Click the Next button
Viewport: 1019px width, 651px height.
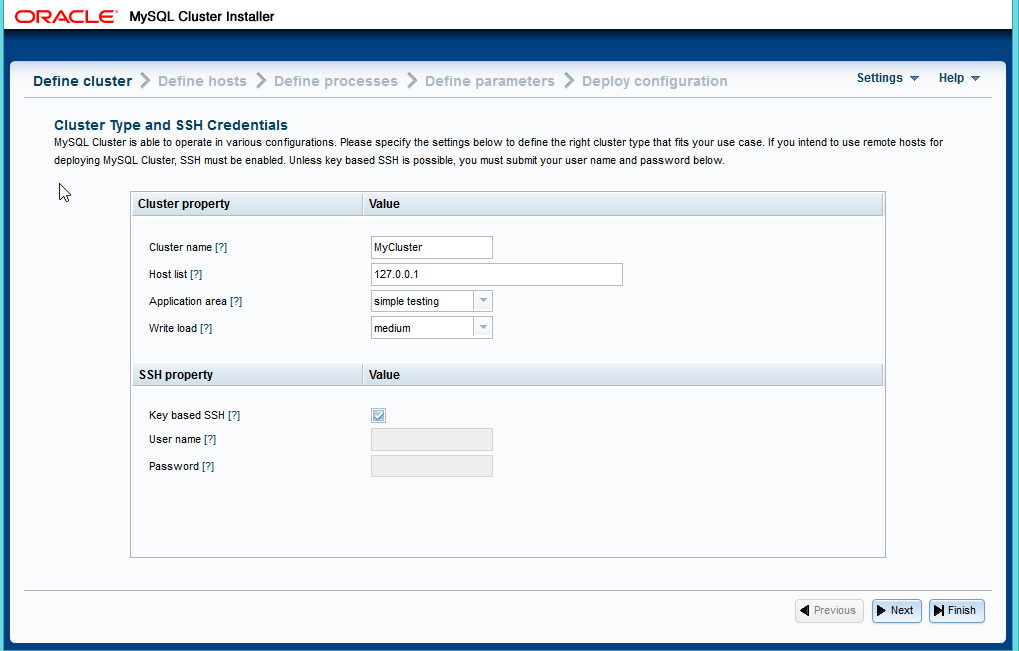pyautogui.click(x=896, y=611)
